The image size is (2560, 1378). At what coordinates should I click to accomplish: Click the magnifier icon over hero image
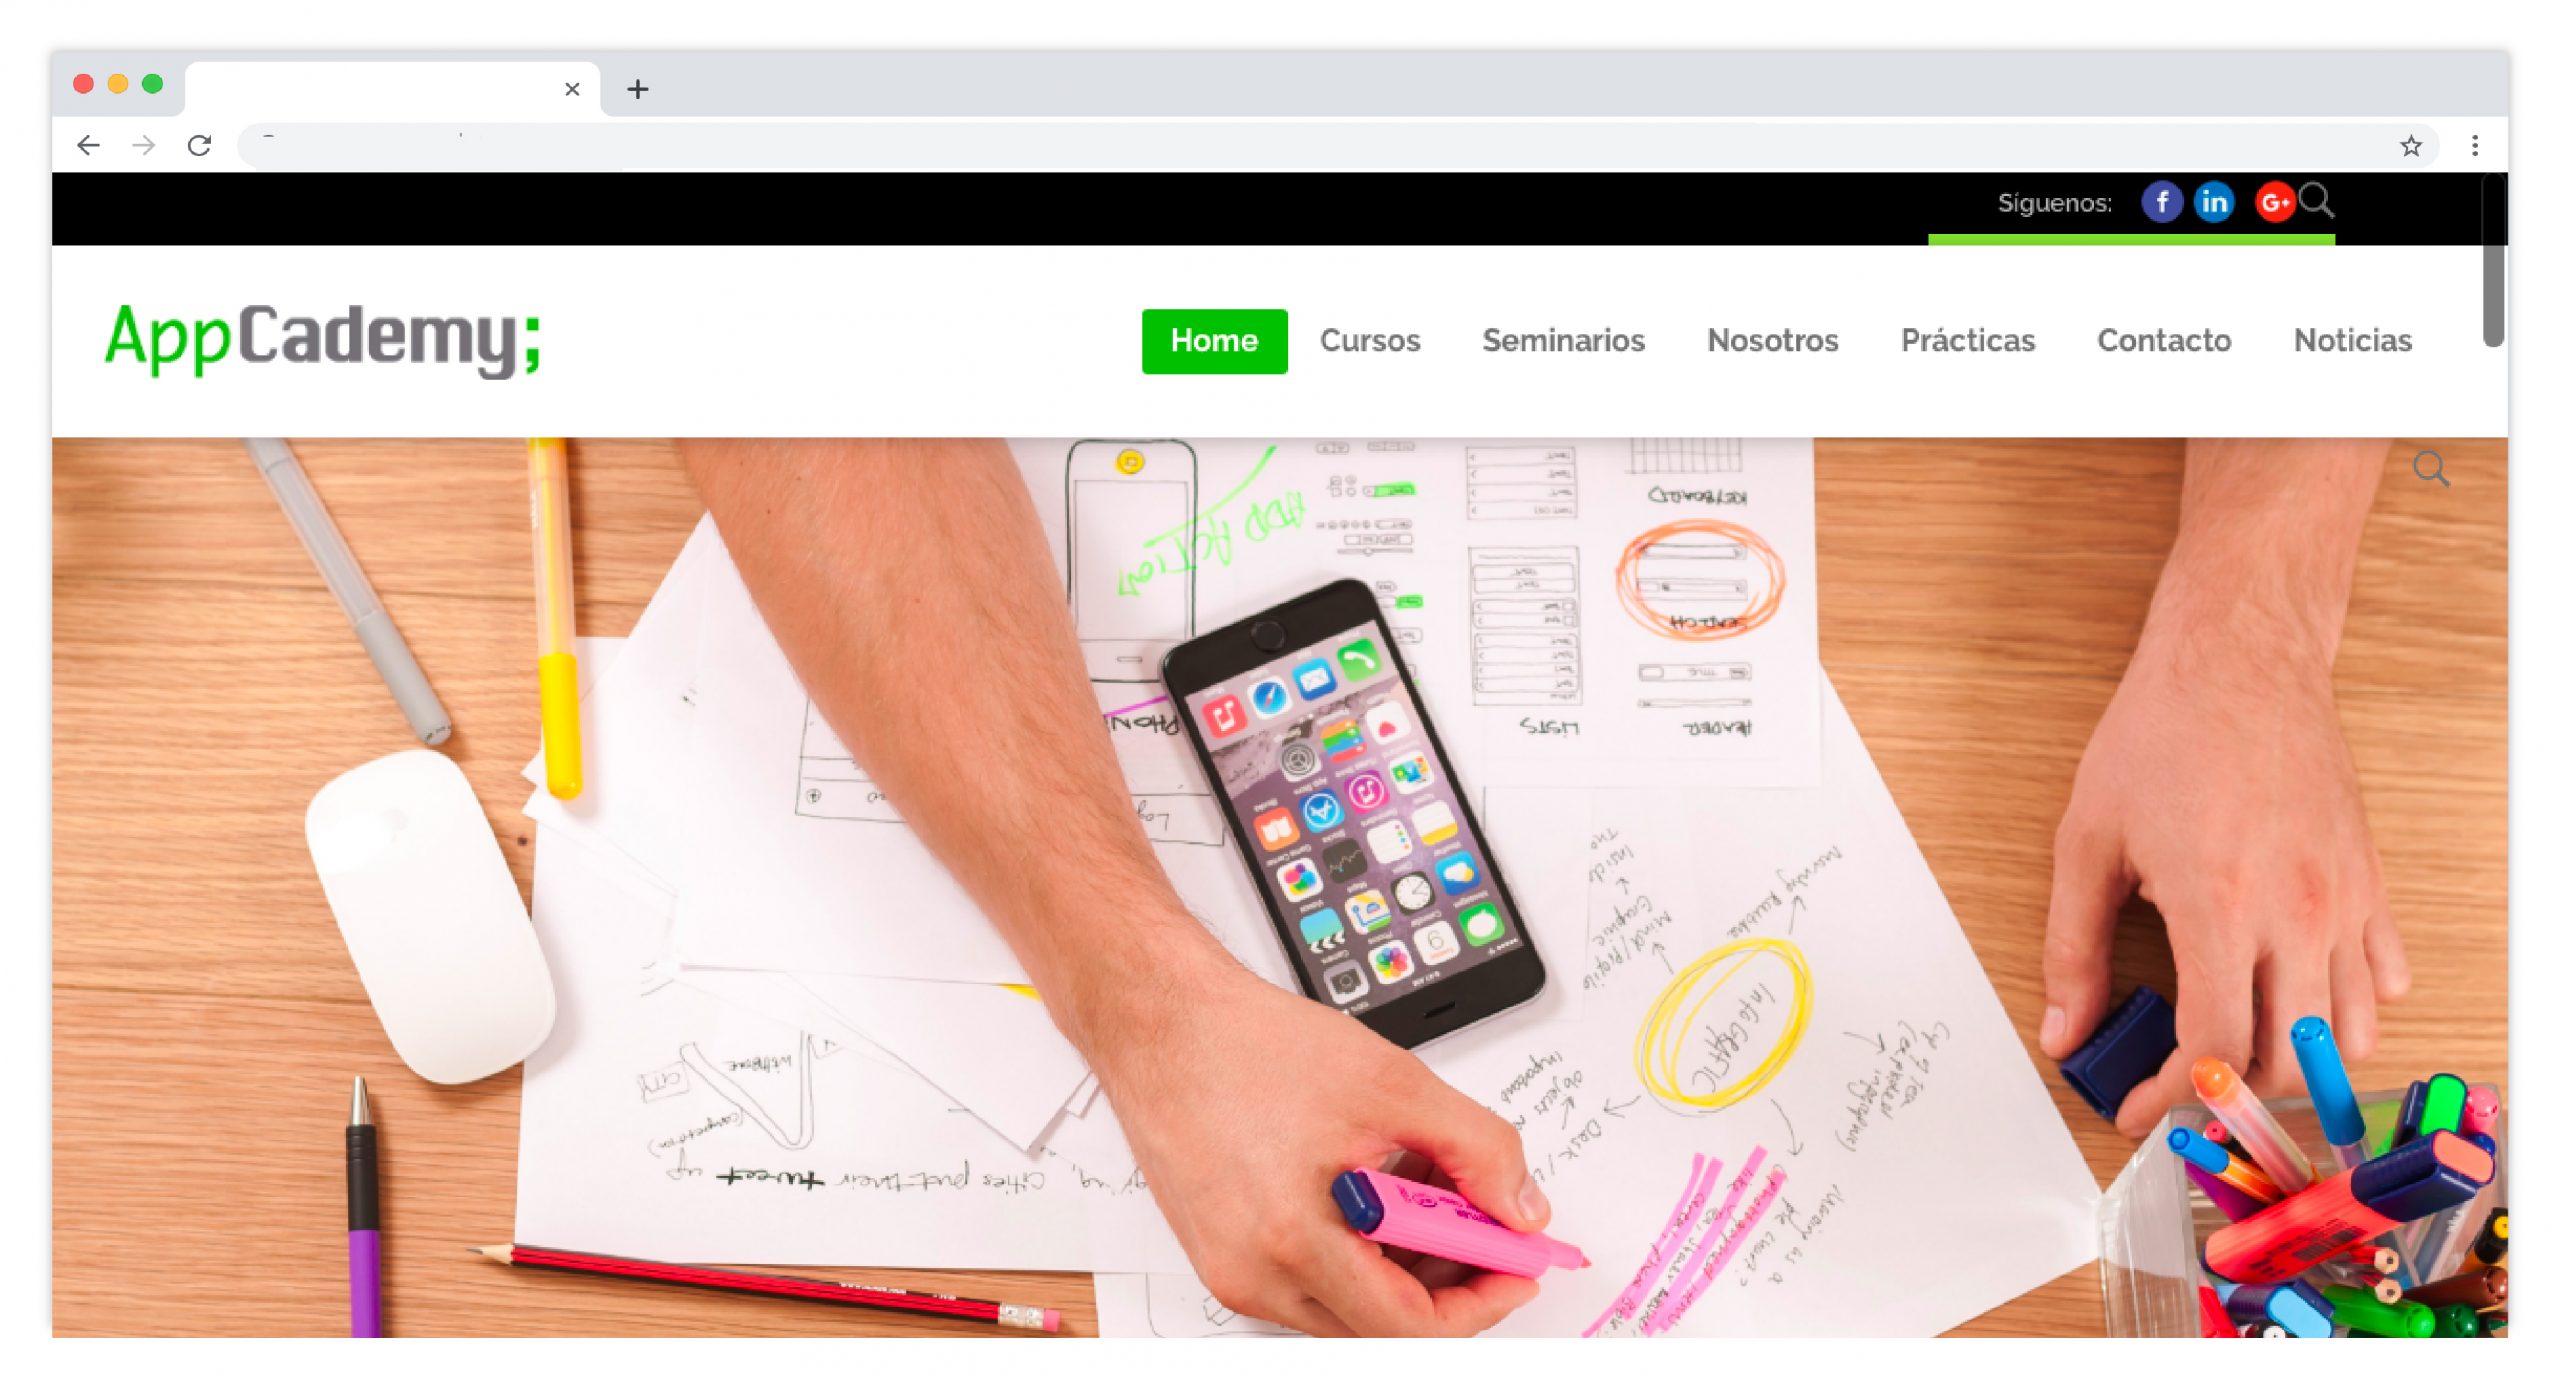[2431, 468]
